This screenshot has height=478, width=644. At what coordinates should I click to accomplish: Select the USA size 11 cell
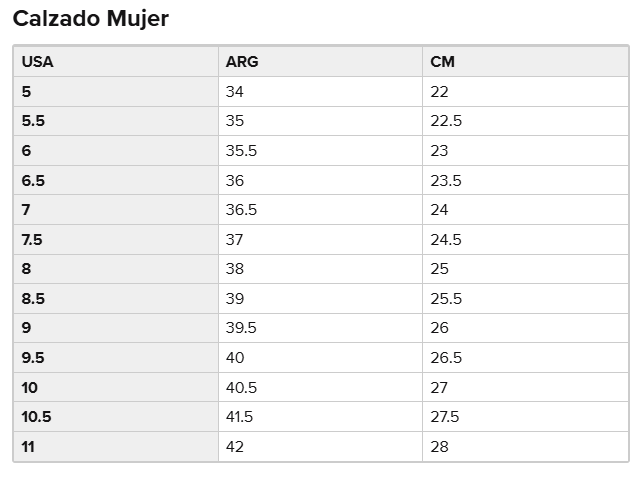28,447
